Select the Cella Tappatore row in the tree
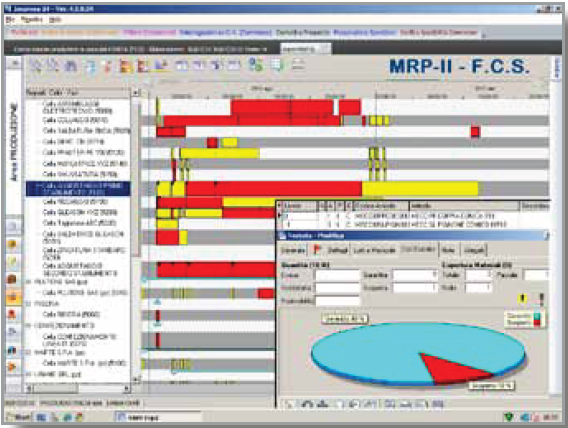The height and width of the screenshot is (428, 568). (79, 223)
